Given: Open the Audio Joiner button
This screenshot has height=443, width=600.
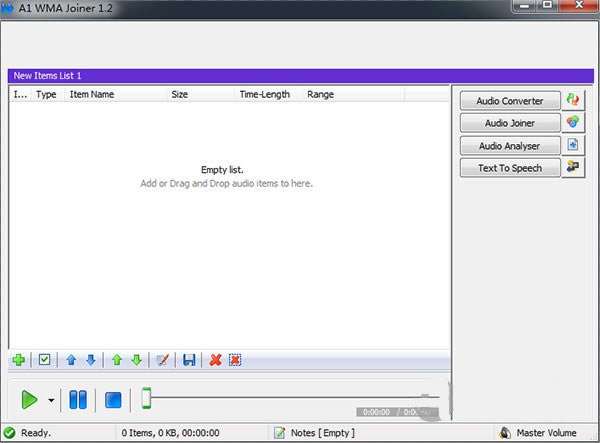Looking at the screenshot, I should (510, 123).
